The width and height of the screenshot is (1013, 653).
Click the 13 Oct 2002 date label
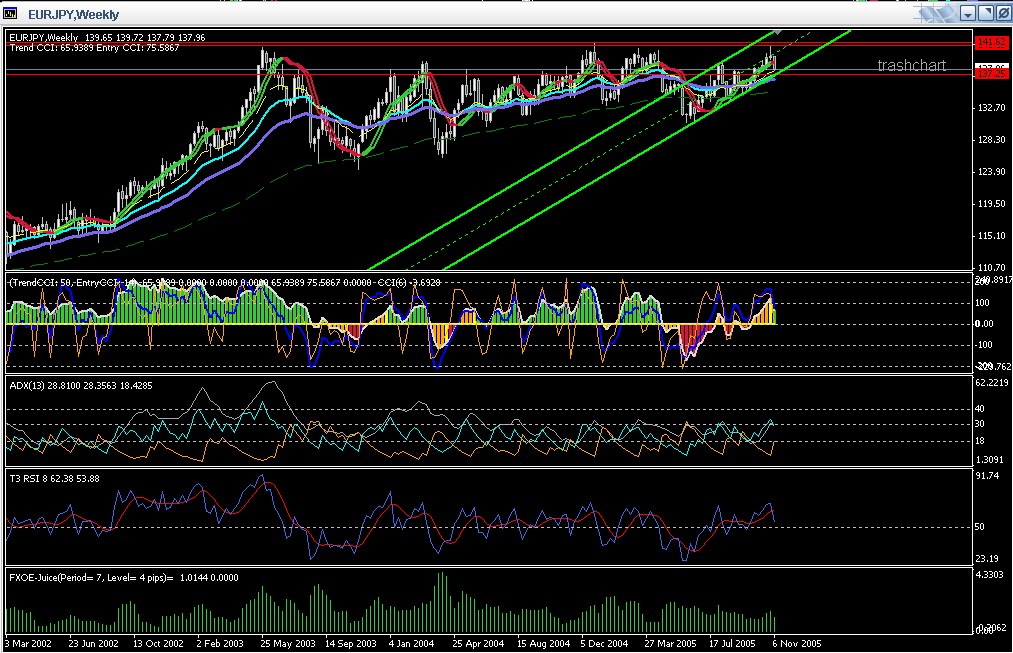pyautogui.click(x=158, y=643)
